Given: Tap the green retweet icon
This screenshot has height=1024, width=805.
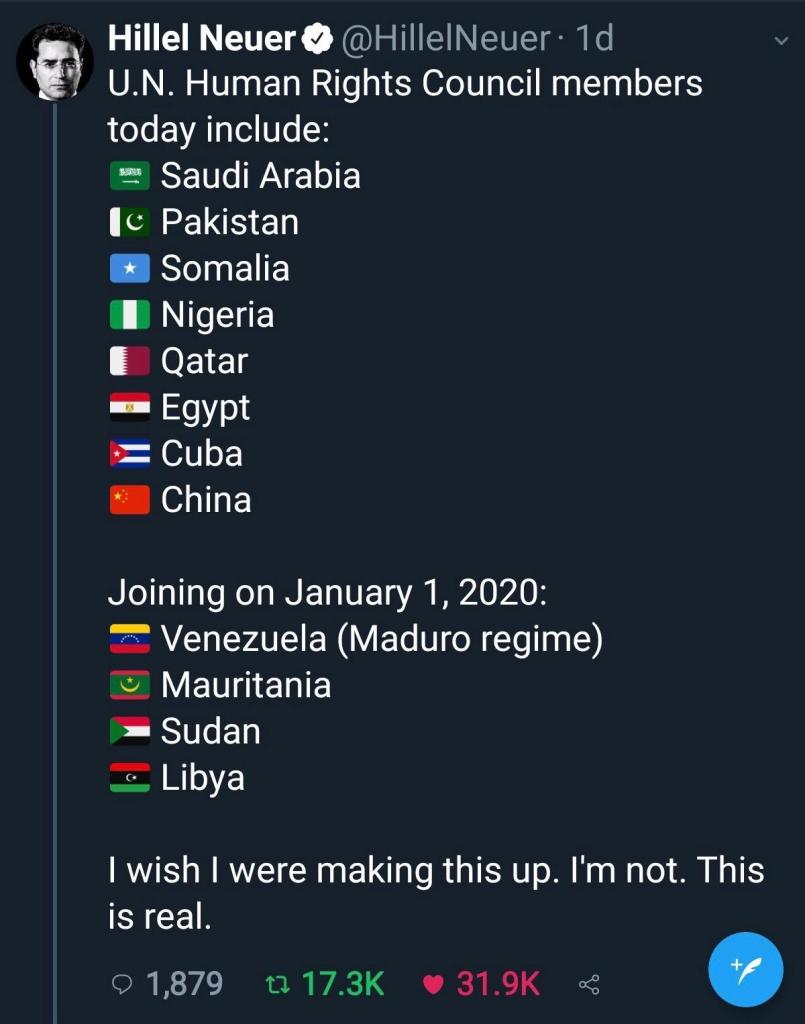Looking at the screenshot, I should coord(277,984).
